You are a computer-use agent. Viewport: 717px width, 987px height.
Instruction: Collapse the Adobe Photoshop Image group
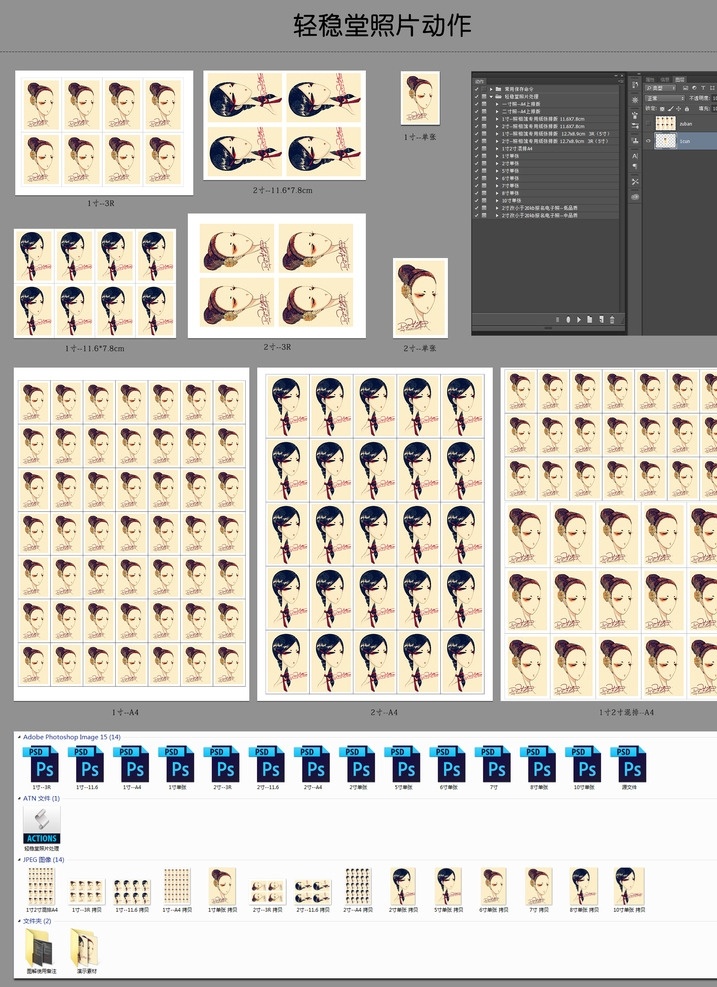19,736
